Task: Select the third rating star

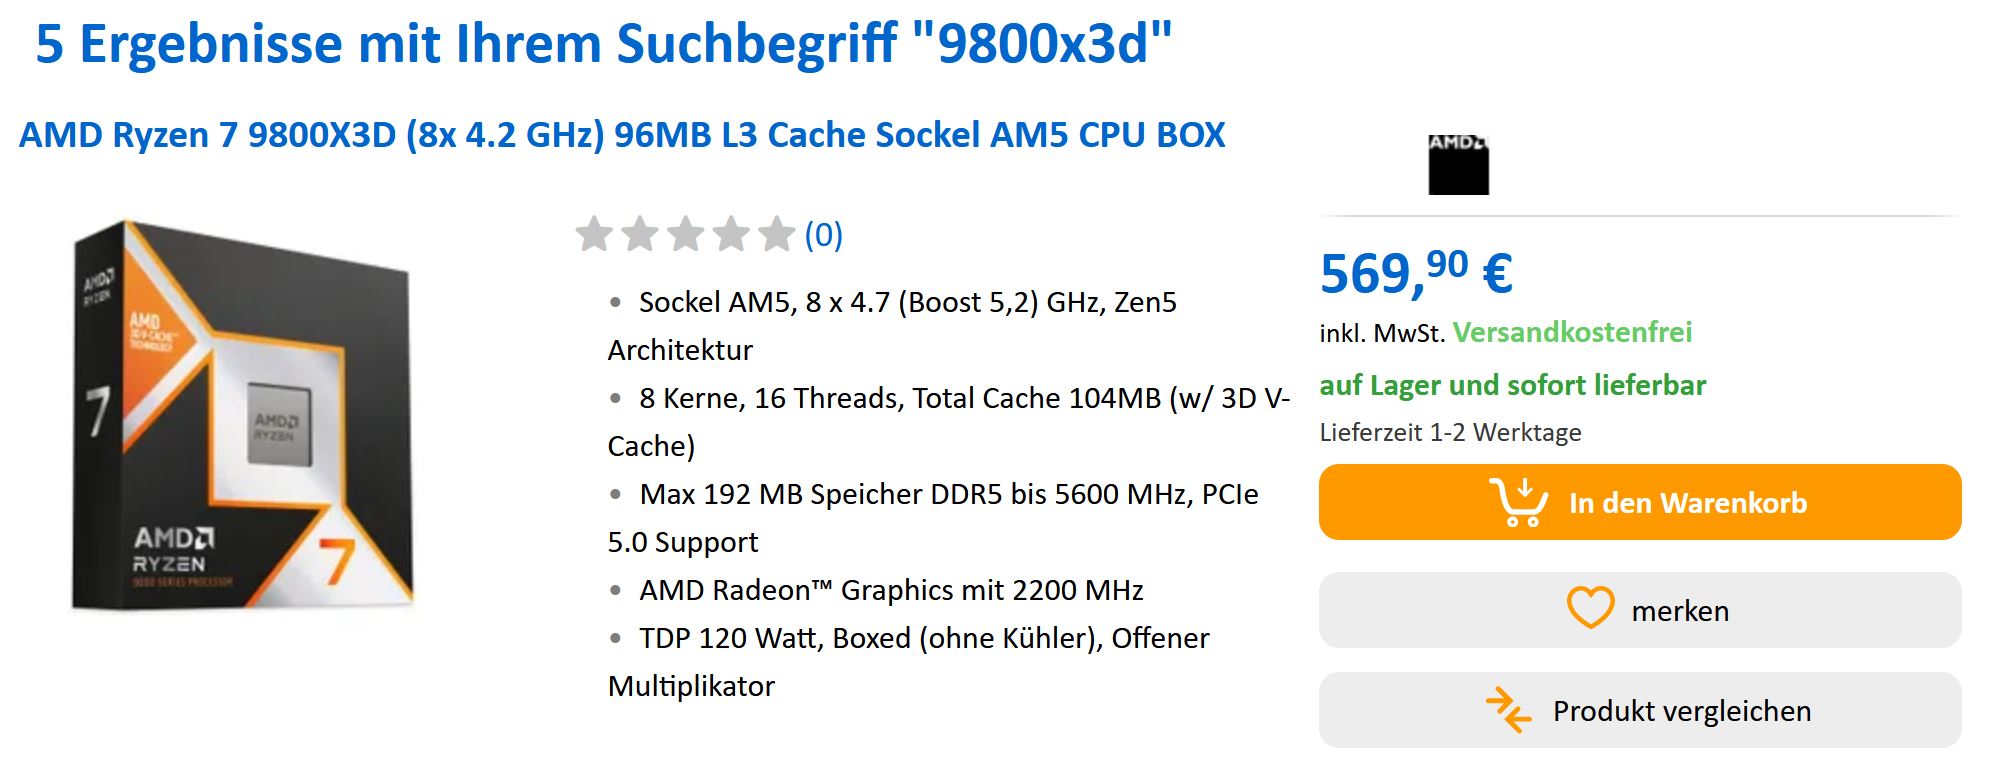Action: [x=686, y=235]
